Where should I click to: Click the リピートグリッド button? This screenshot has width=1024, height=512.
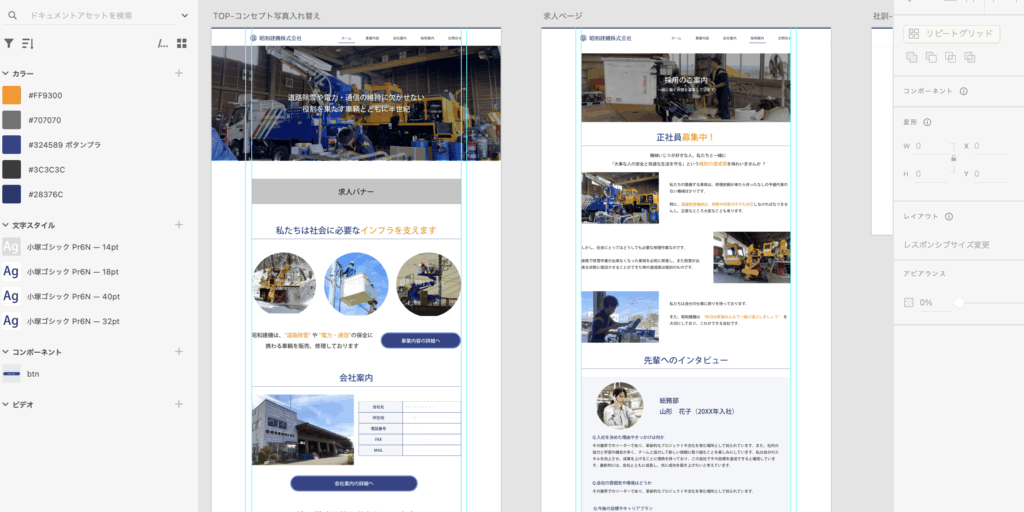(x=951, y=34)
